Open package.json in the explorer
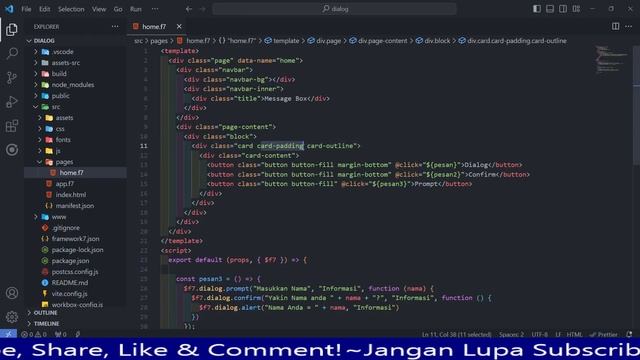The width and height of the screenshot is (640, 360). tap(75, 260)
